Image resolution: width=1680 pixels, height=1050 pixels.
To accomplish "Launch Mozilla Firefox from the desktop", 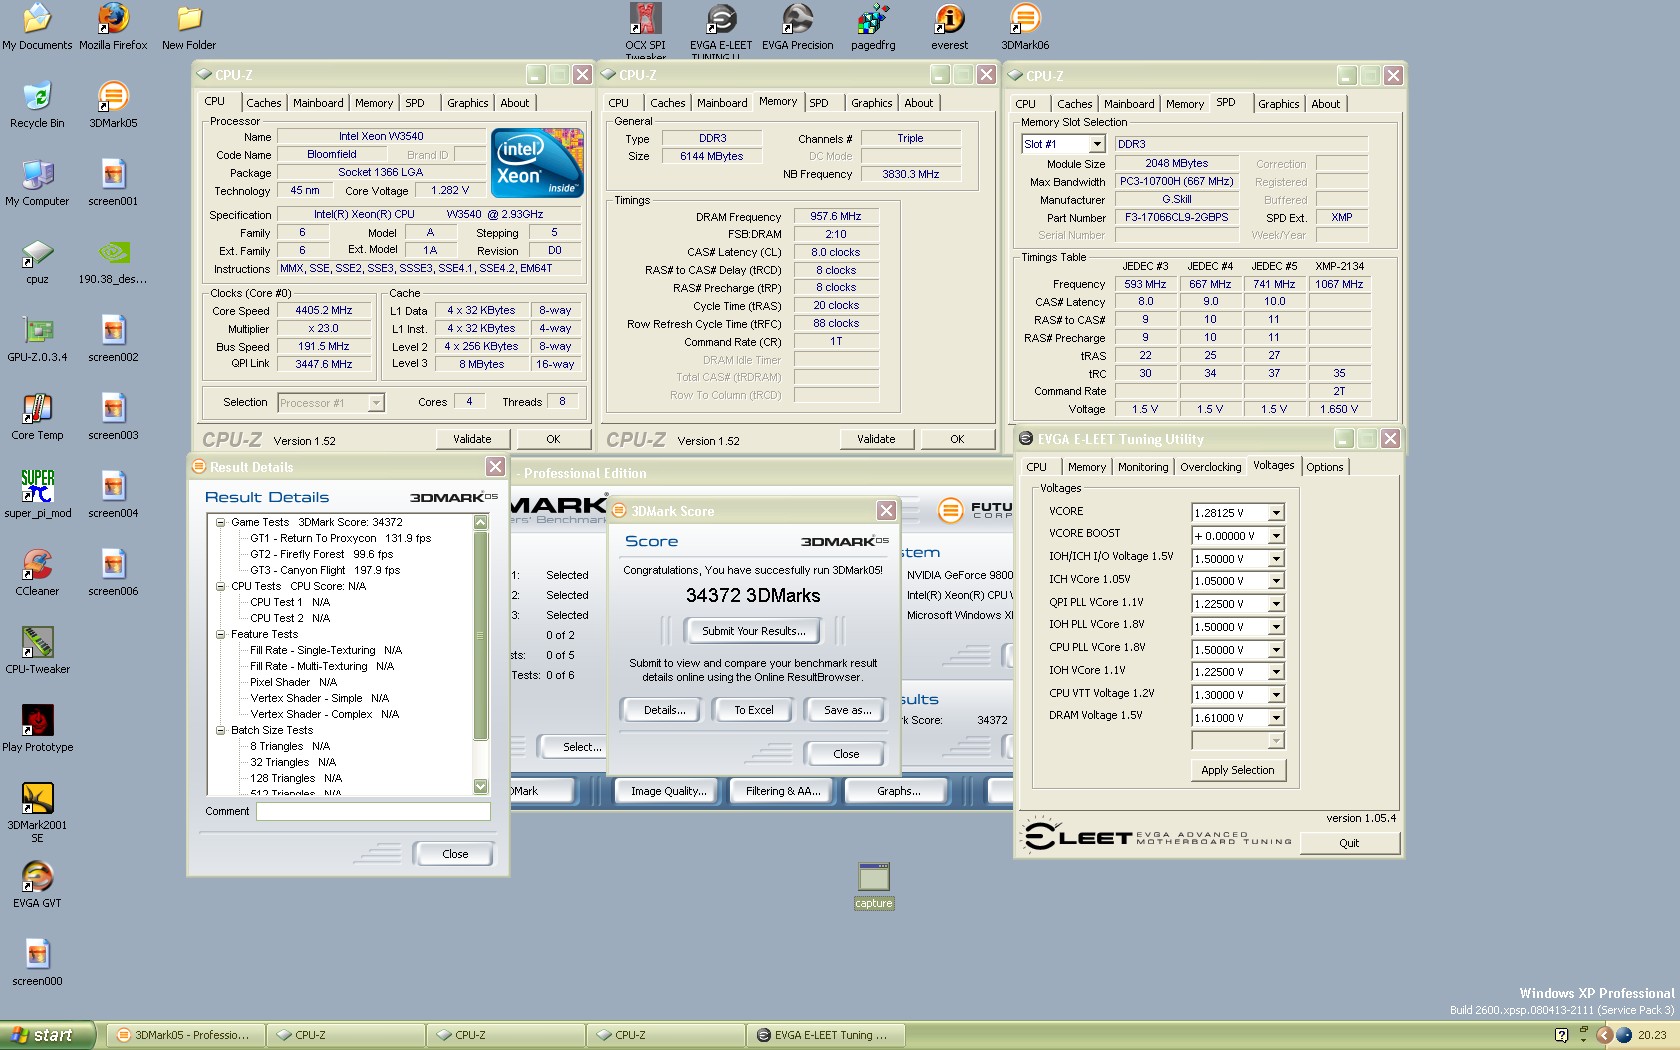I will click(113, 27).
